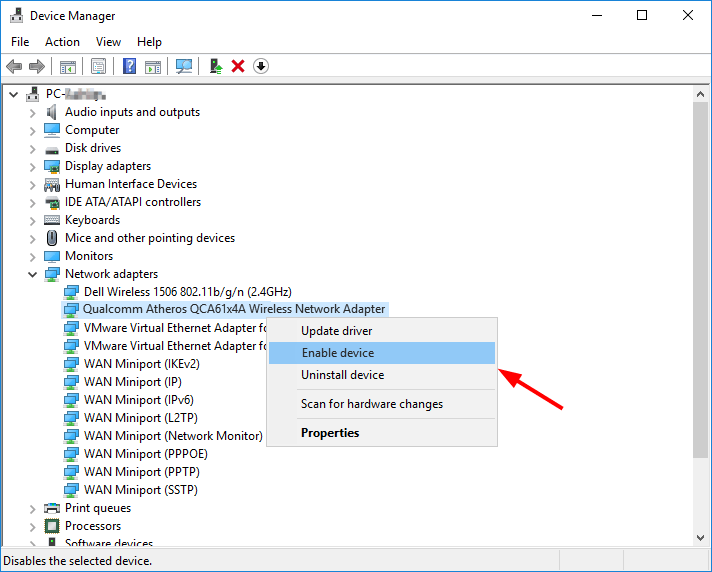Image resolution: width=712 pixels, height=572 pixels.
Task: Expand the Processors category
Action: coord(33,526)
